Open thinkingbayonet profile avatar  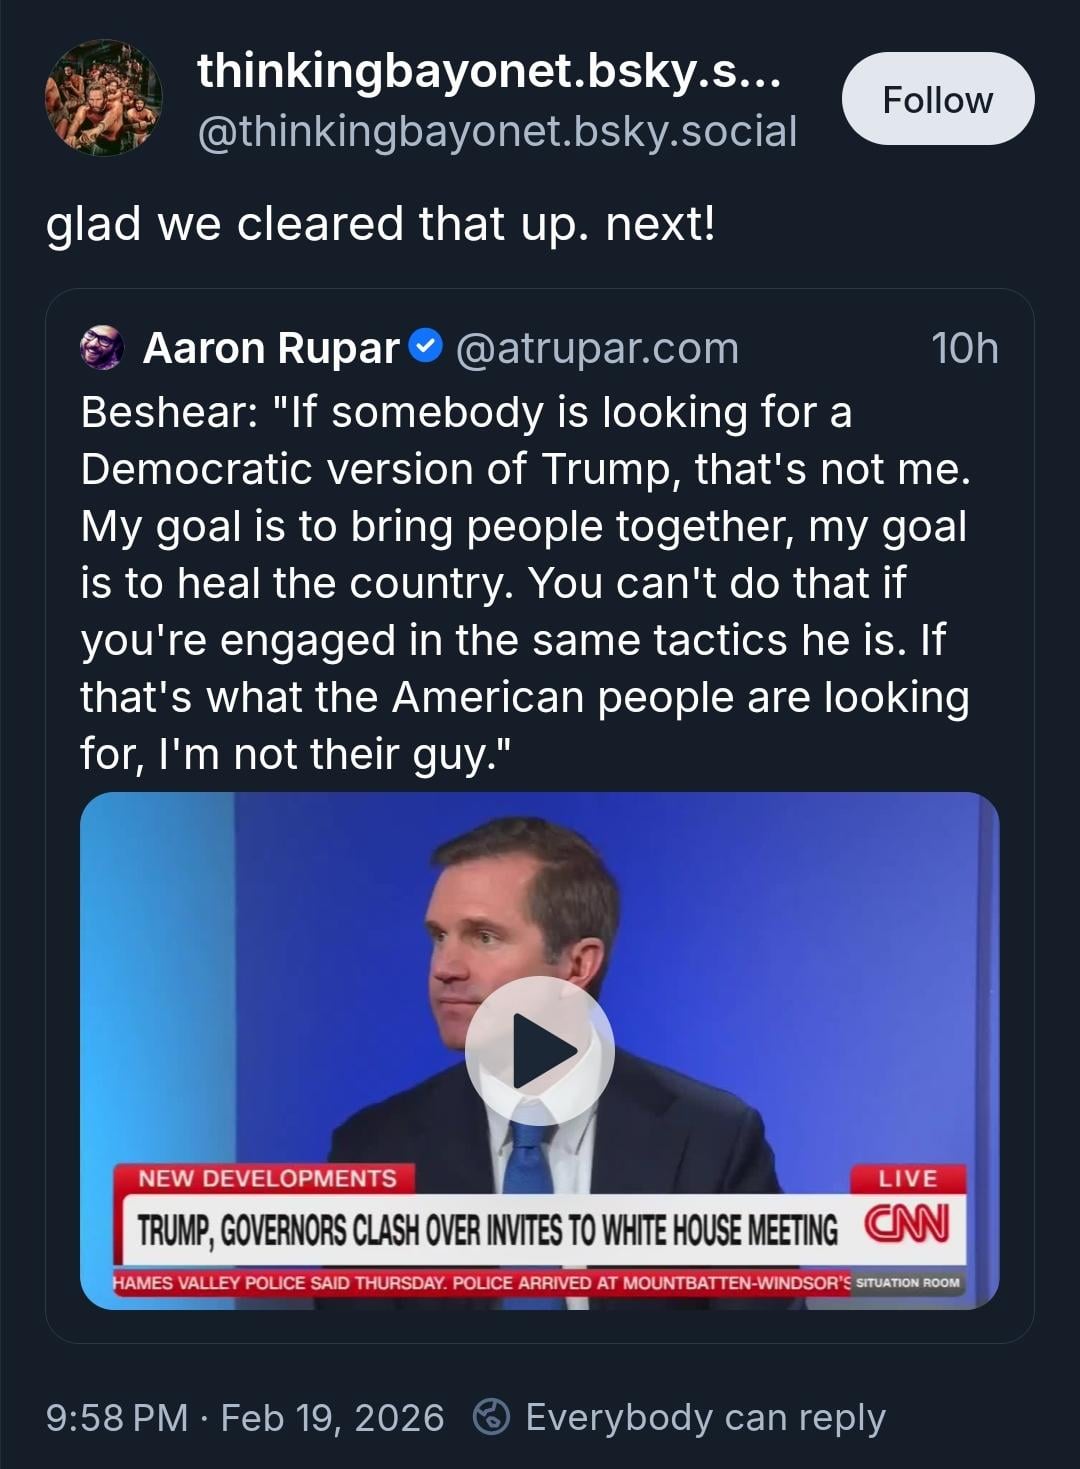pyautogui.click(x=103, y=98)
